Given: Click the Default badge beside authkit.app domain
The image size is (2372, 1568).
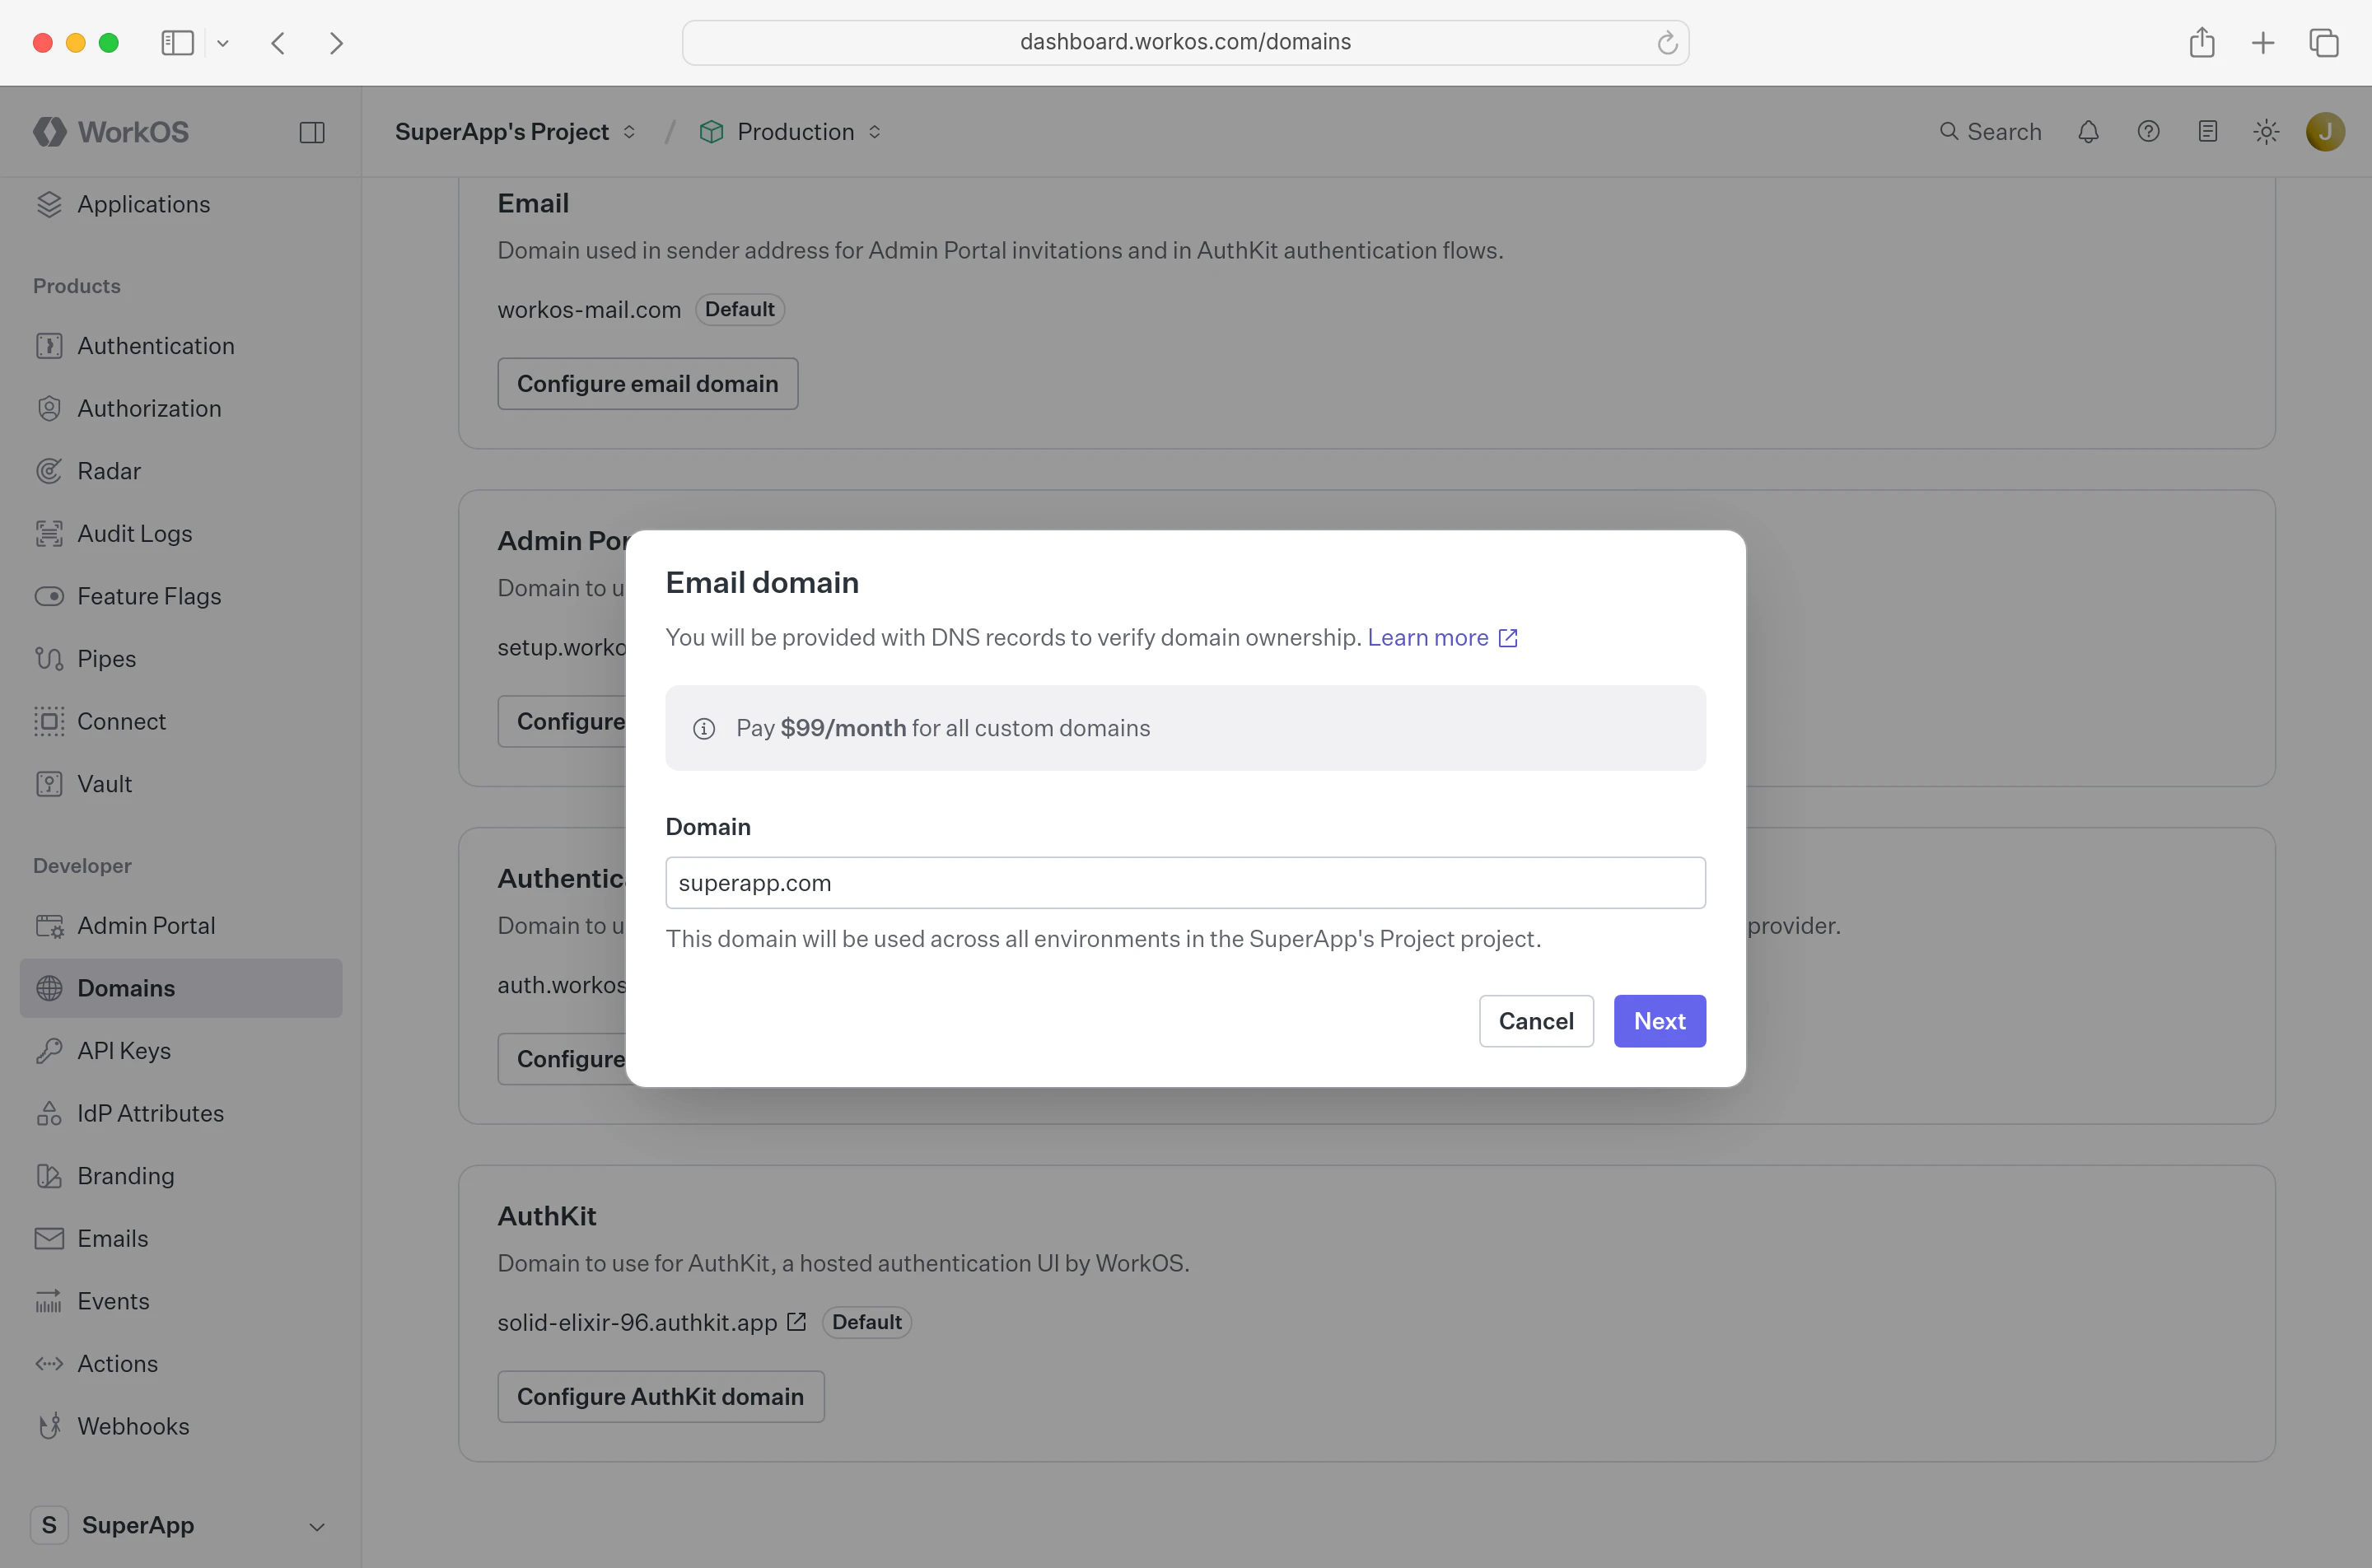Looking at the screenshot, I should pyautogui.click(x=866, y=1322).
